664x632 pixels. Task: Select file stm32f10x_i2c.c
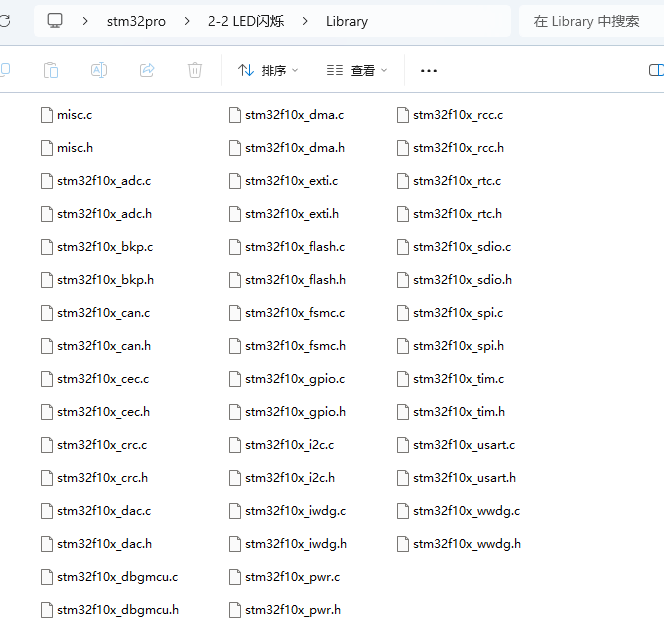coord(282,445)
